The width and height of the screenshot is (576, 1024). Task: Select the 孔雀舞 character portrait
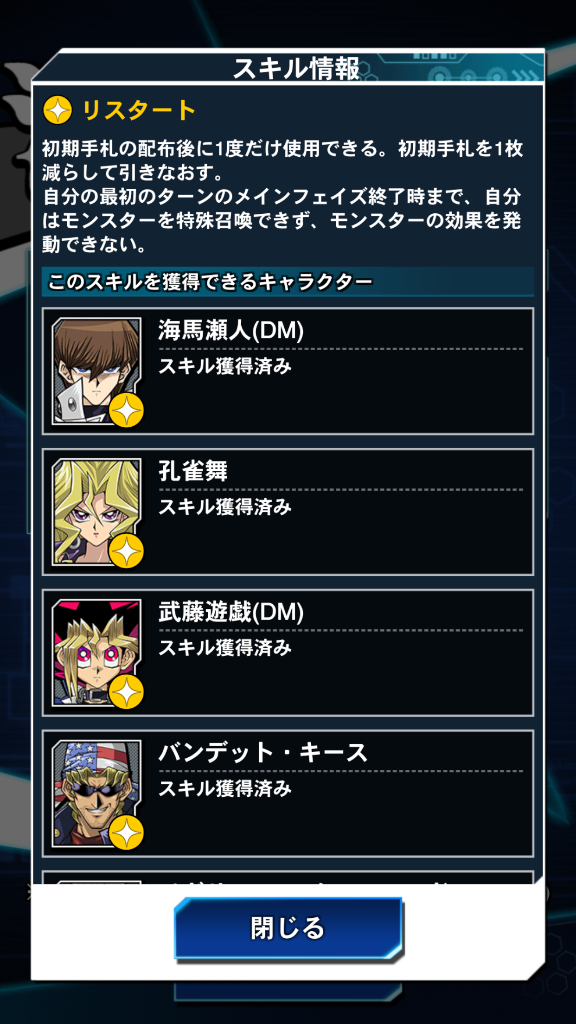click(x=97, y=512)
